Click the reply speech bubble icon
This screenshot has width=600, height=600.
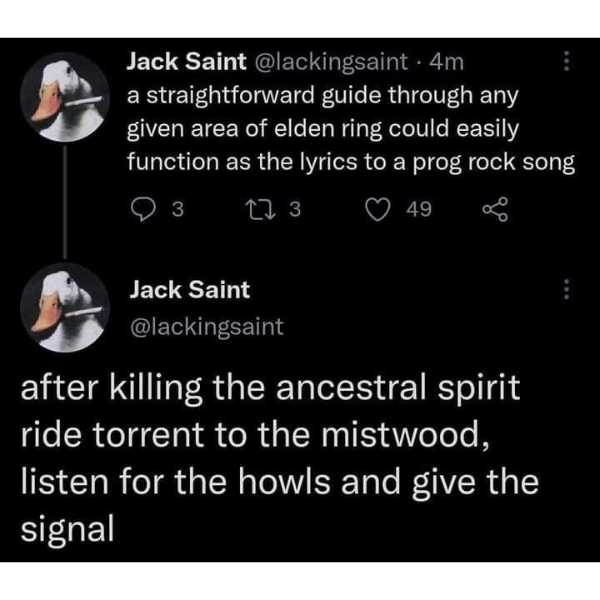[143, 209]
